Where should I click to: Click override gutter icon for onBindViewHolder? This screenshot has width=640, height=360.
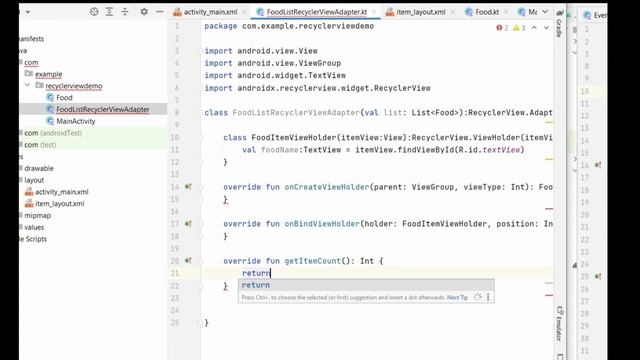pos(188,224)
